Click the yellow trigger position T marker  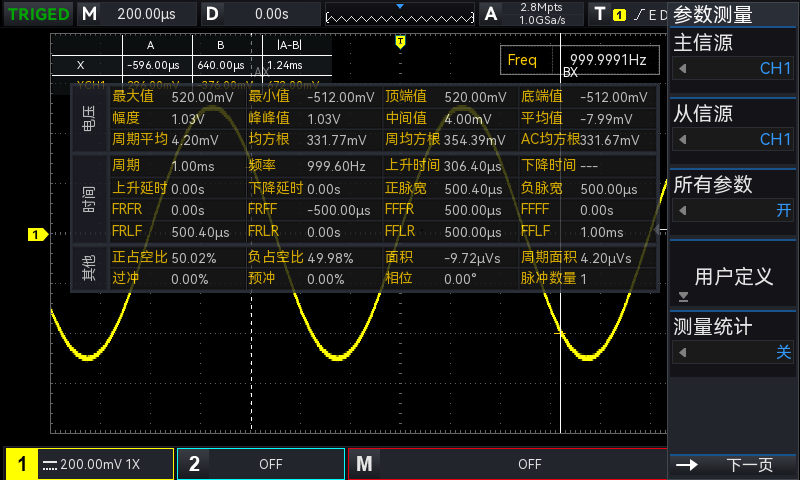point(401,42)
